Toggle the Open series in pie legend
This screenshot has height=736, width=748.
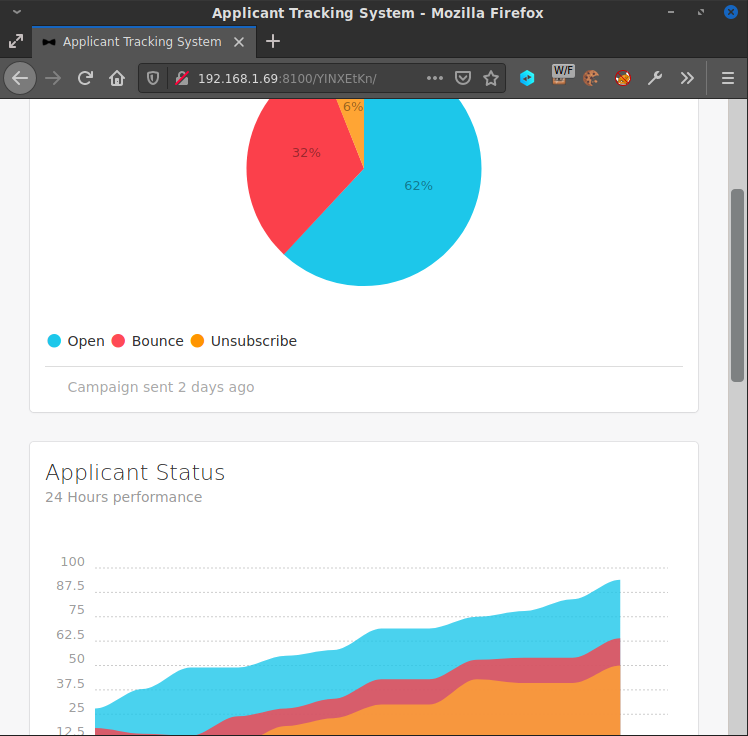pos(76,341)
